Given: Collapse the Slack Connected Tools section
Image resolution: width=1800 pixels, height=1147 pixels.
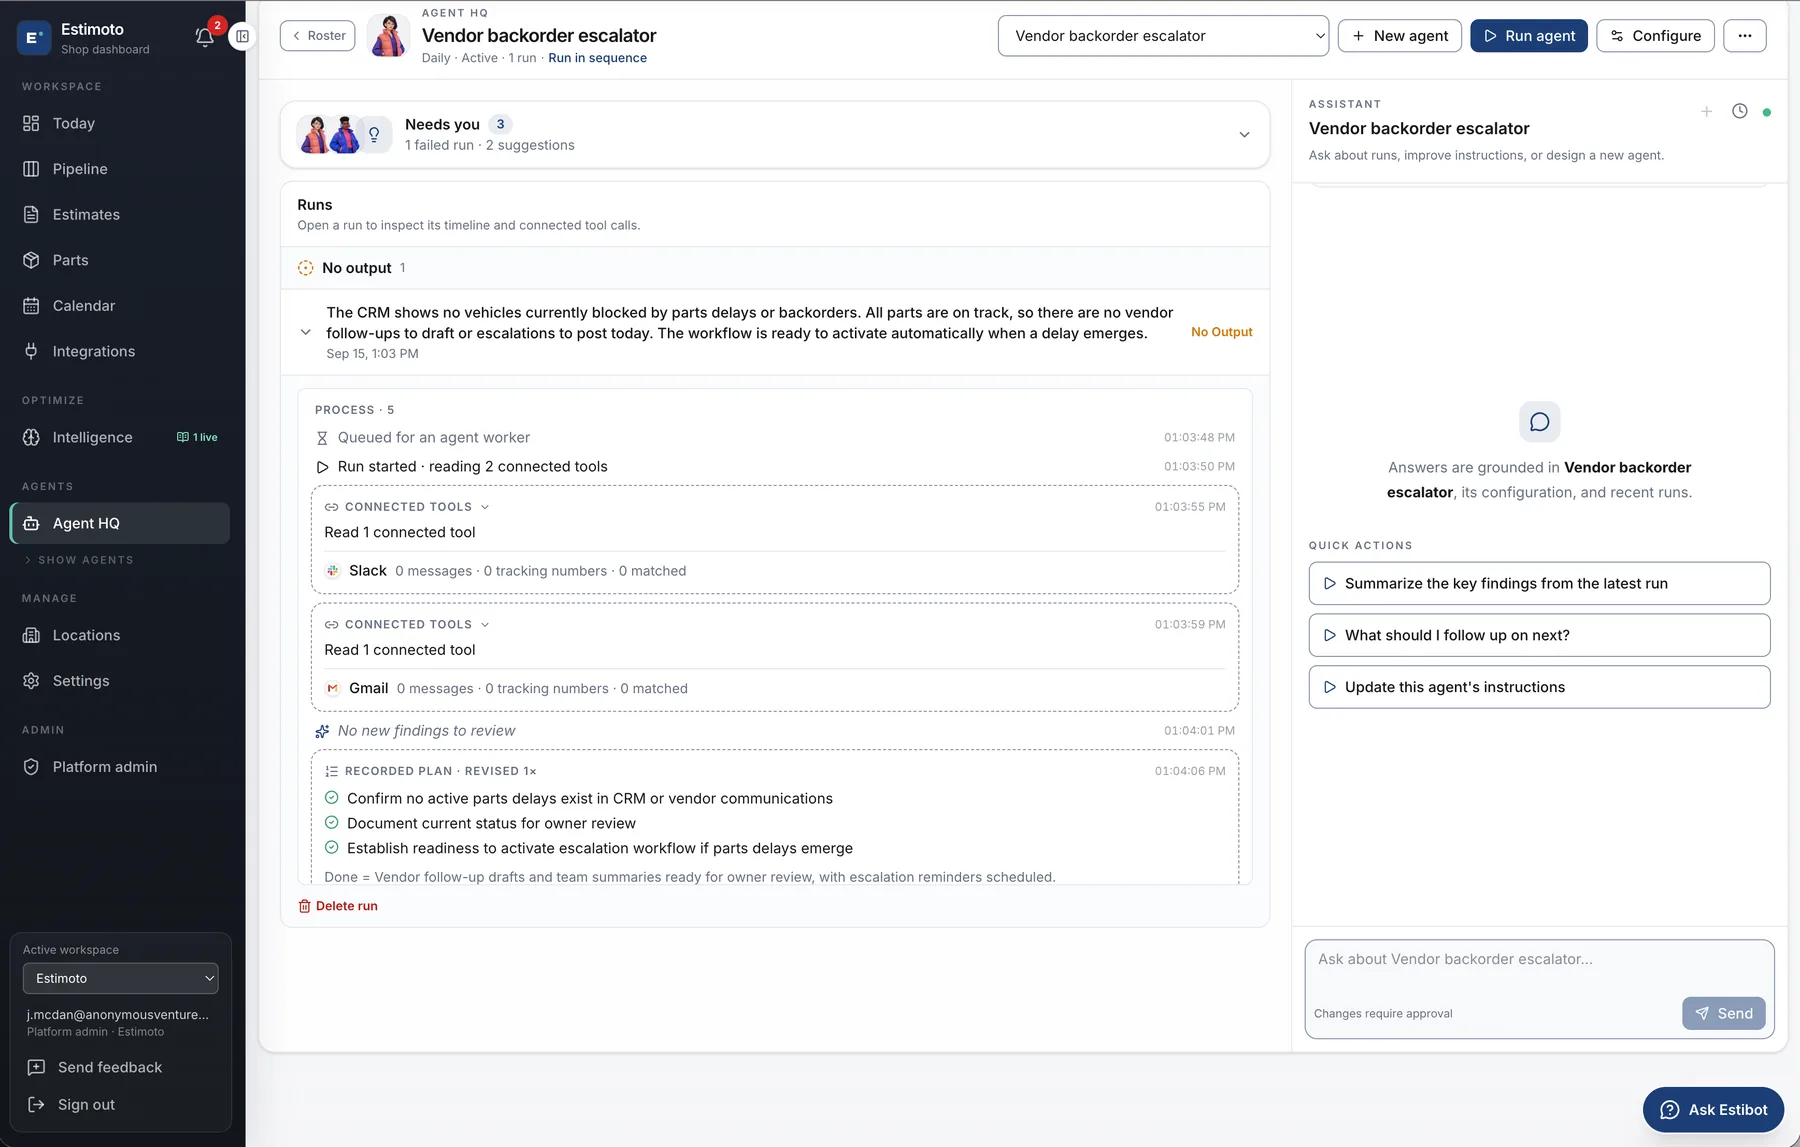Looking at the screenshot, I should [485, 507].
